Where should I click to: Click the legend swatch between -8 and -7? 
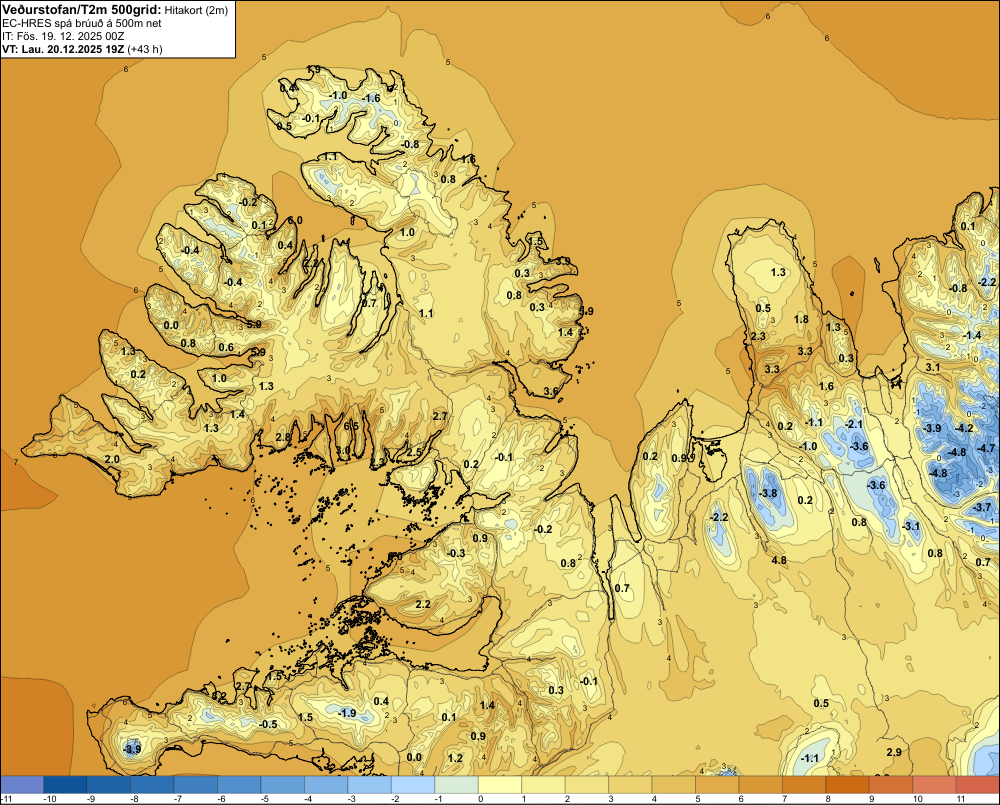click(x=152, y=785)
